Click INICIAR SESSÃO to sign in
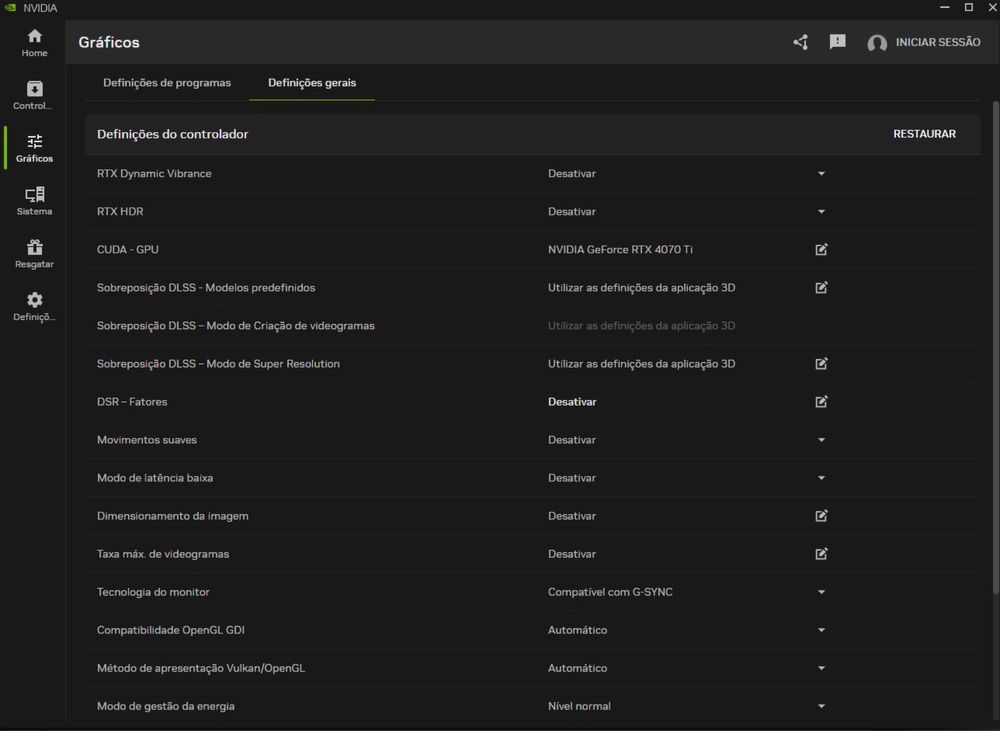The height and width of the screenshot is (731, 1000). point(938,42)
